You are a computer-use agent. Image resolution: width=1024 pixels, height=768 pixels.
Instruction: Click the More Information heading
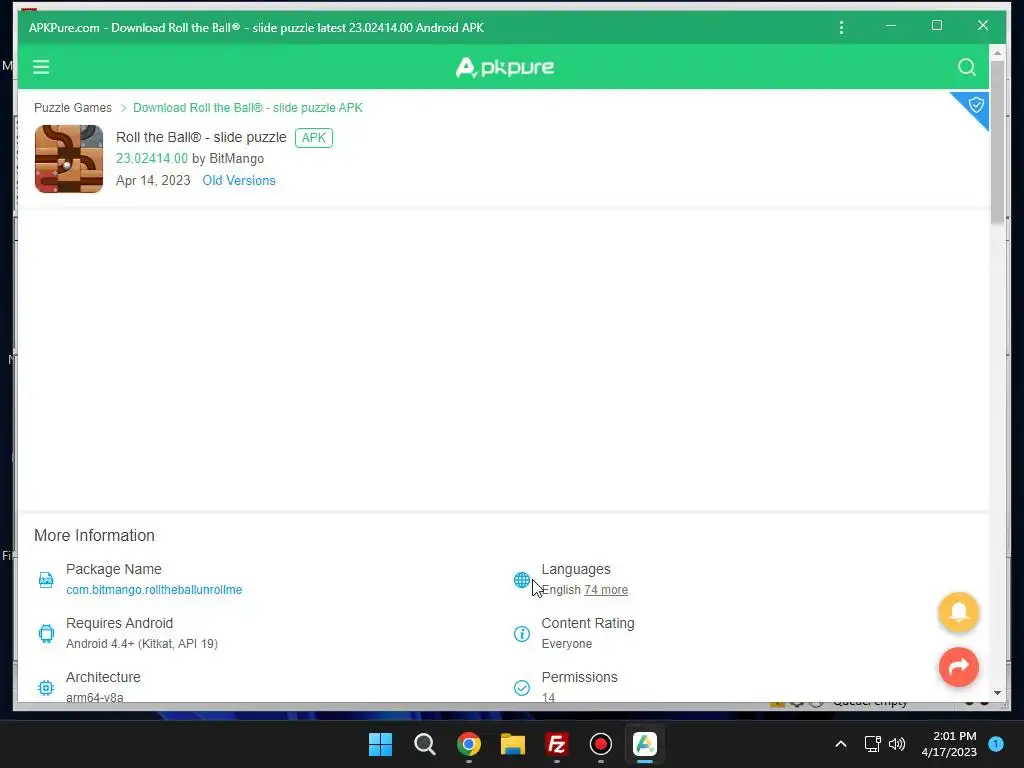click(95, 536)
